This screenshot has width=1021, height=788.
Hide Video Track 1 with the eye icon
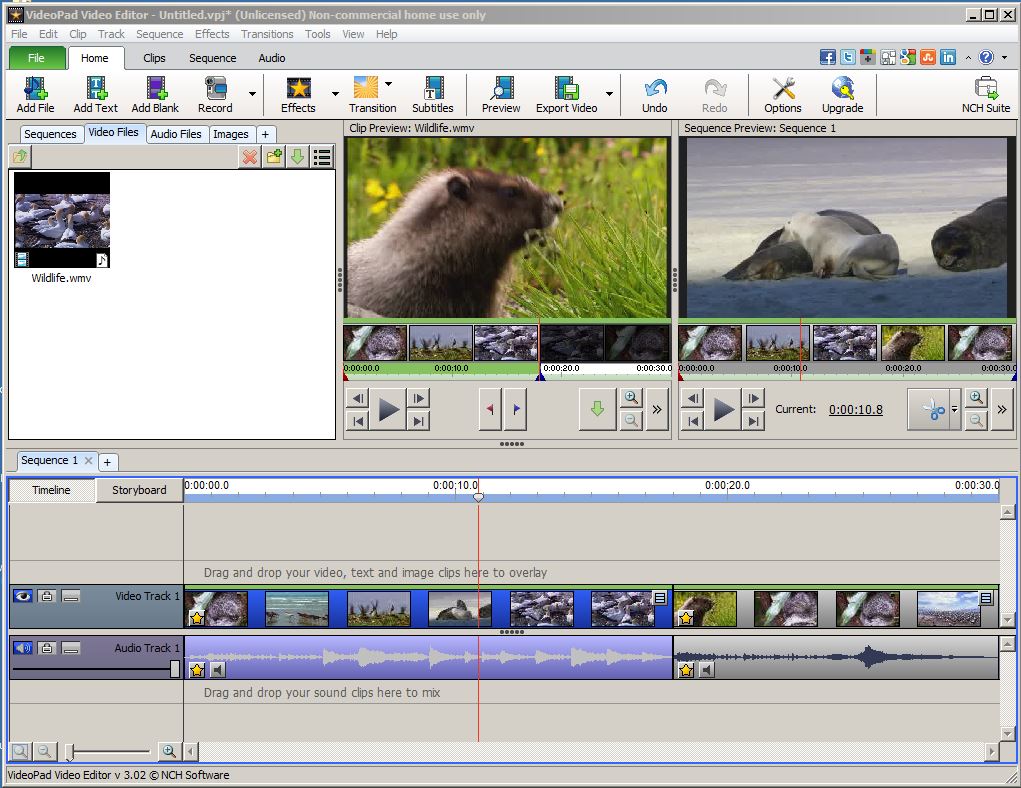point(23,596)
